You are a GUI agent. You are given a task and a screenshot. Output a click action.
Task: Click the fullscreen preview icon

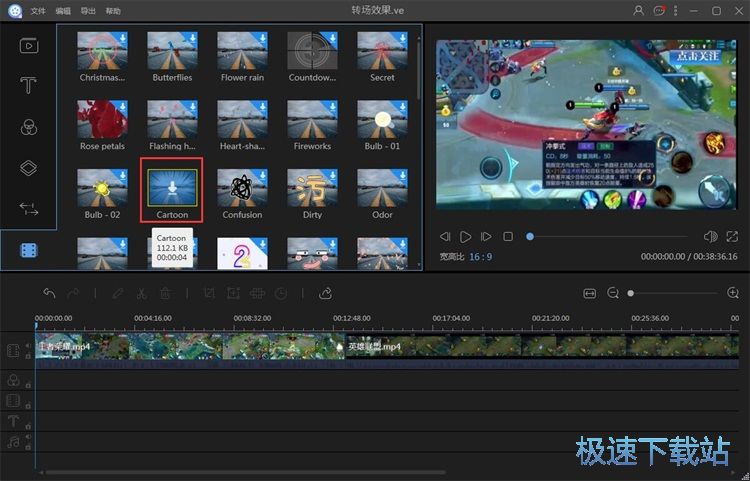pos(732,237)
